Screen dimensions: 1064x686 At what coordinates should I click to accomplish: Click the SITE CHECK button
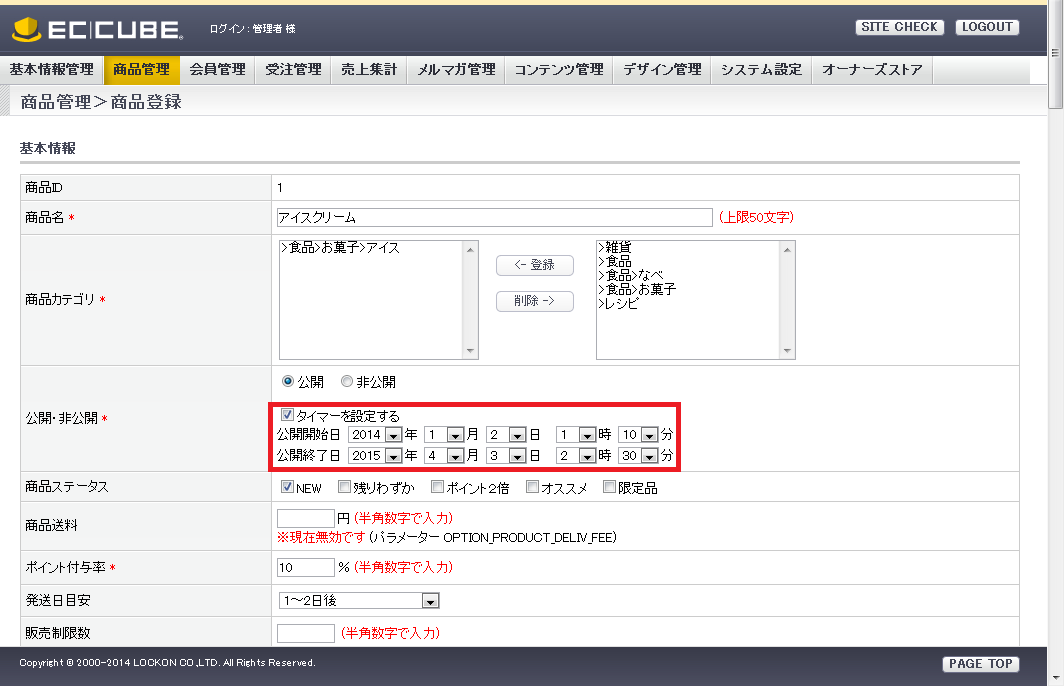(x=900, y=27)
